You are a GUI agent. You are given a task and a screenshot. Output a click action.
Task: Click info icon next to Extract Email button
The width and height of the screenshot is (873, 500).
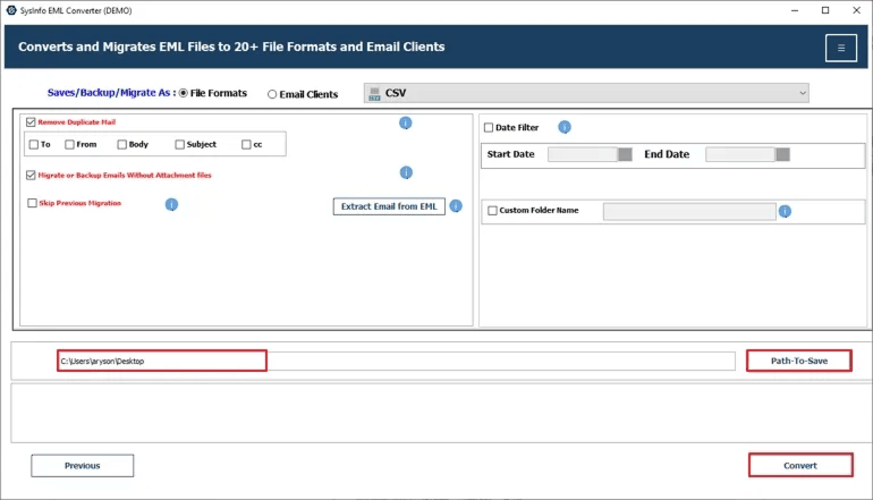tap(455, 206)
